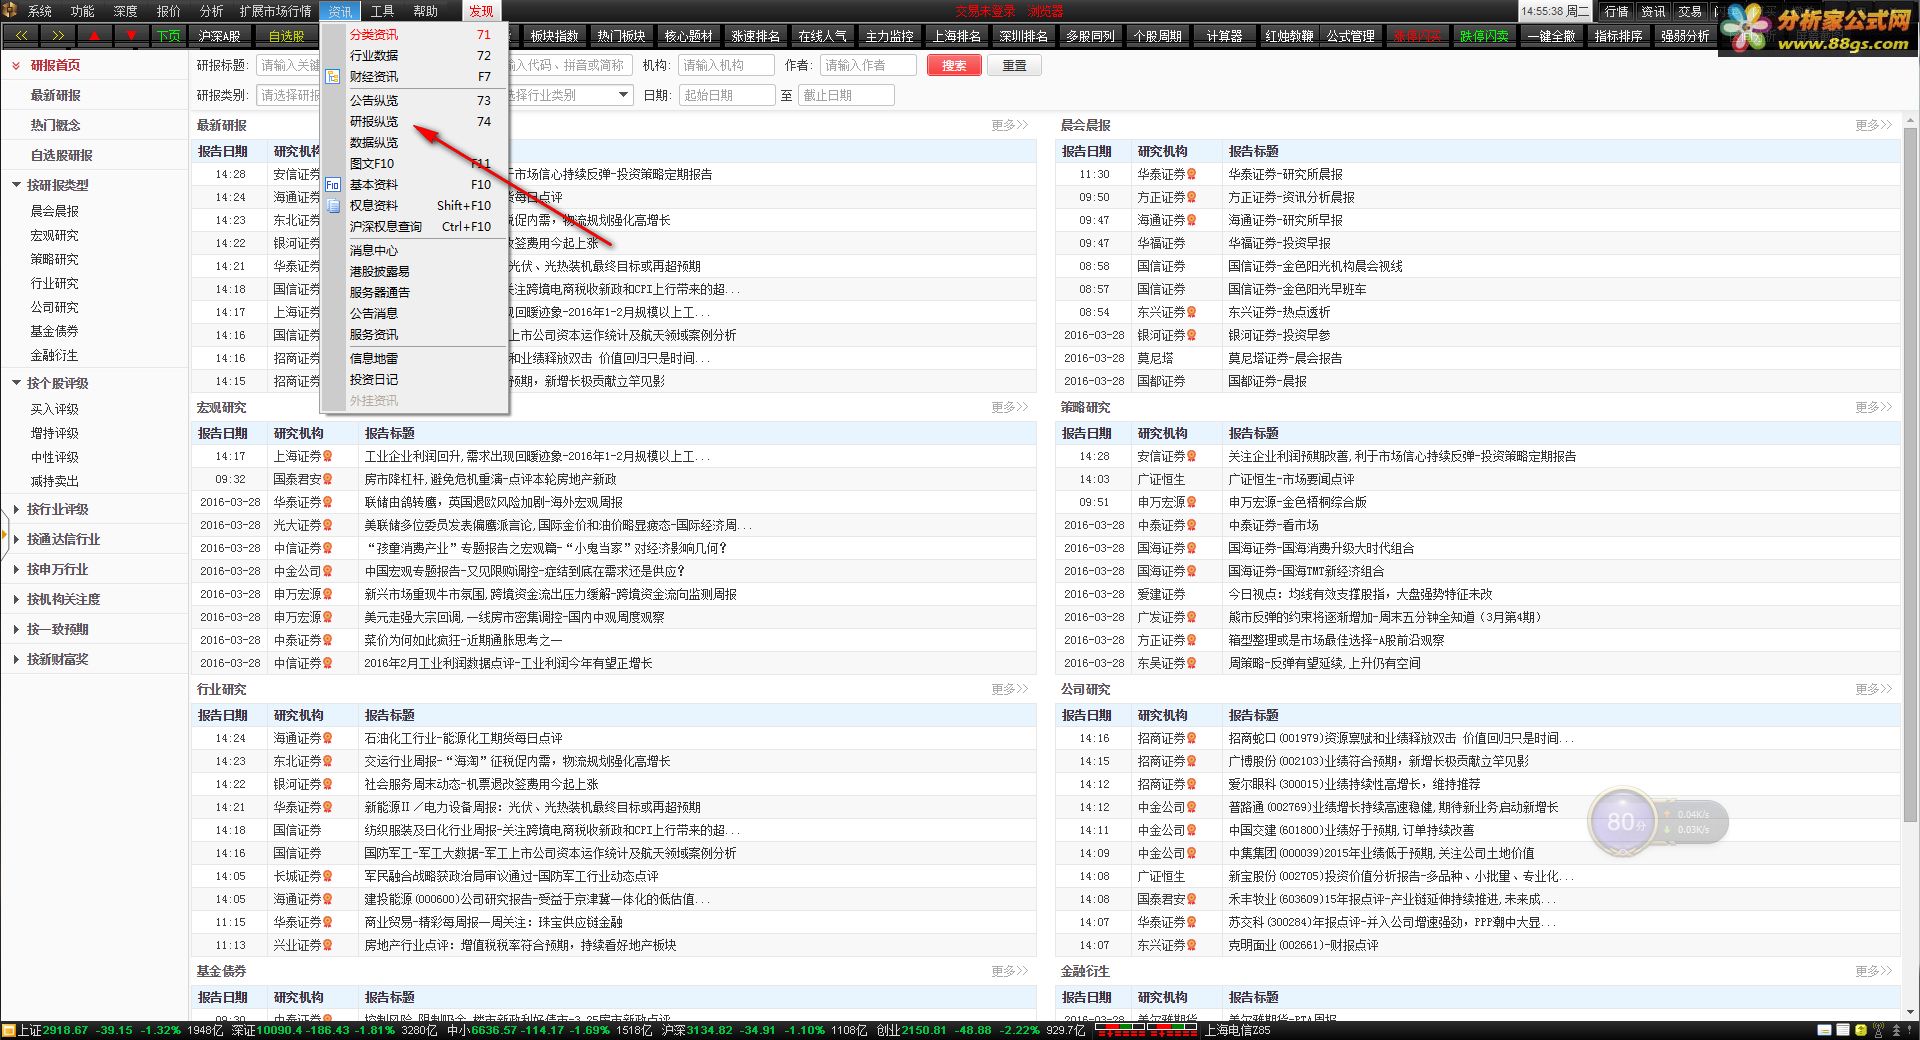
Task: Open the industry category dropdown arrow
Action: click(624, 95)
